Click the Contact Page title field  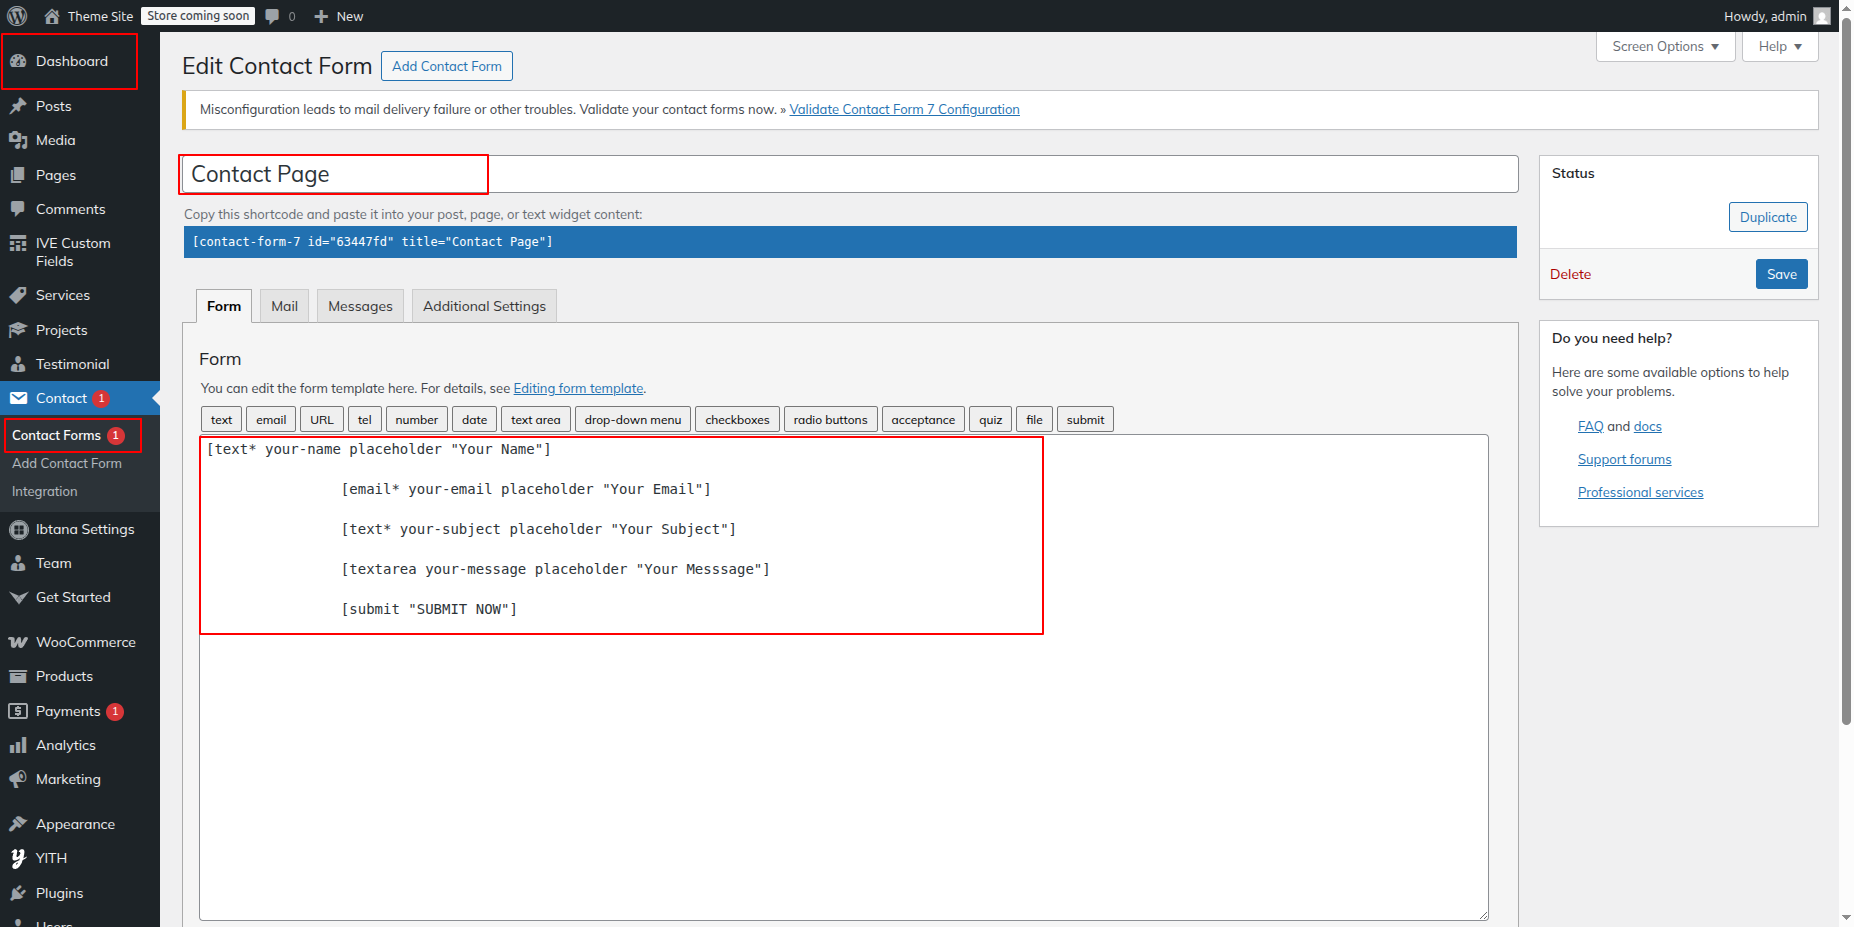(x=848, y=174)
